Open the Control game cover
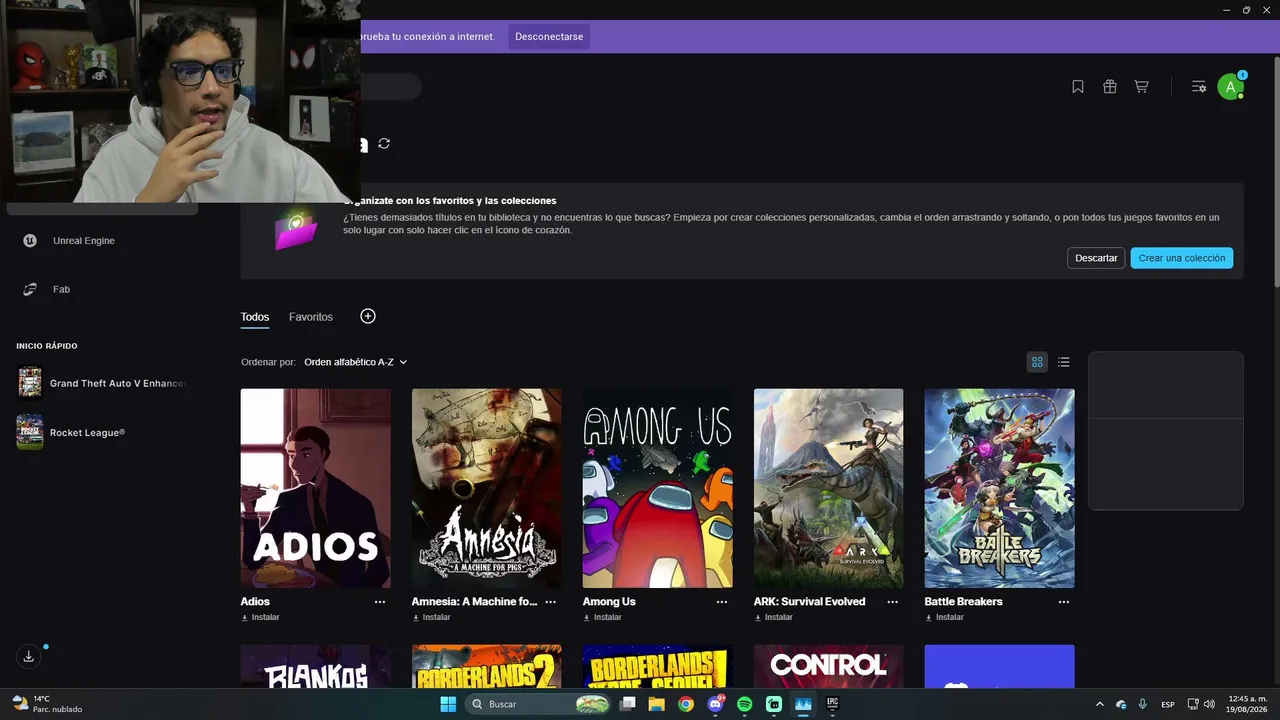This screenshot has width=1280, height=720. pos(829,666)
